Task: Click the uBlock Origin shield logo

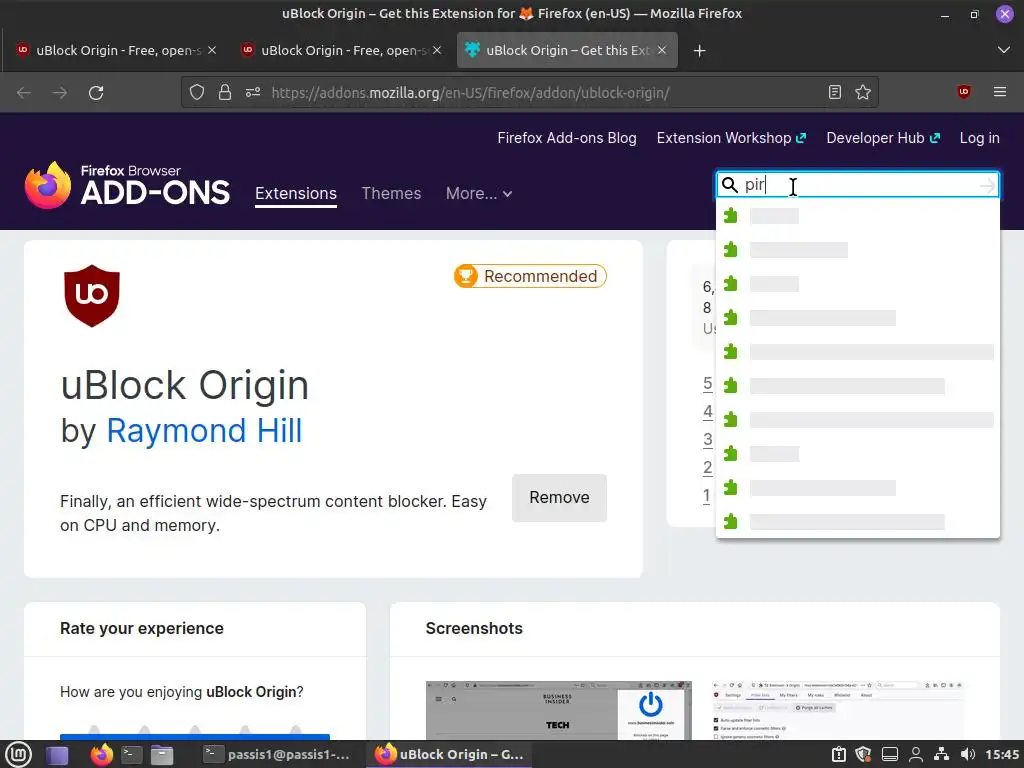Action: [x=92, y=296]
